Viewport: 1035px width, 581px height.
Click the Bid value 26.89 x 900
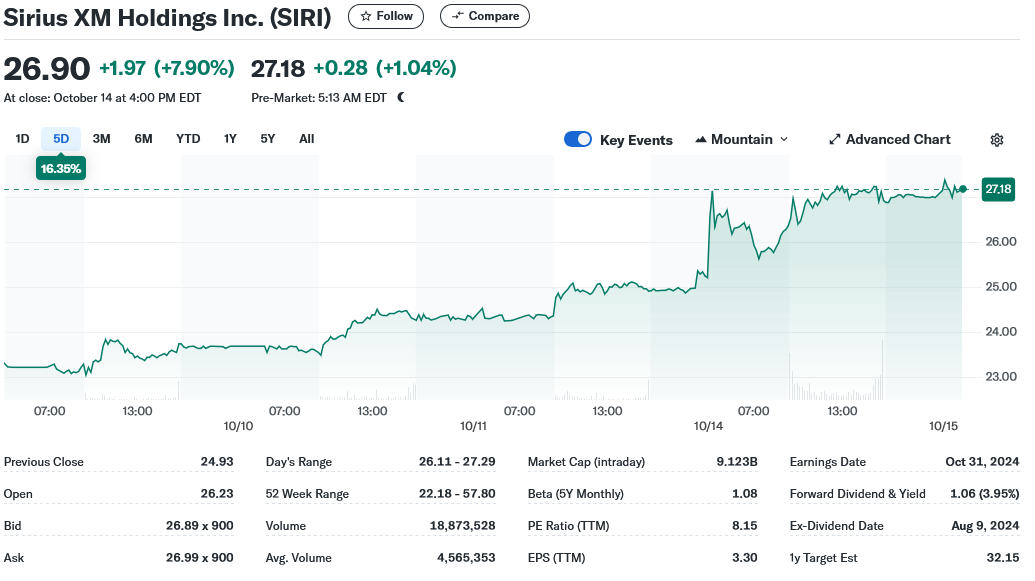click(199, 526)
